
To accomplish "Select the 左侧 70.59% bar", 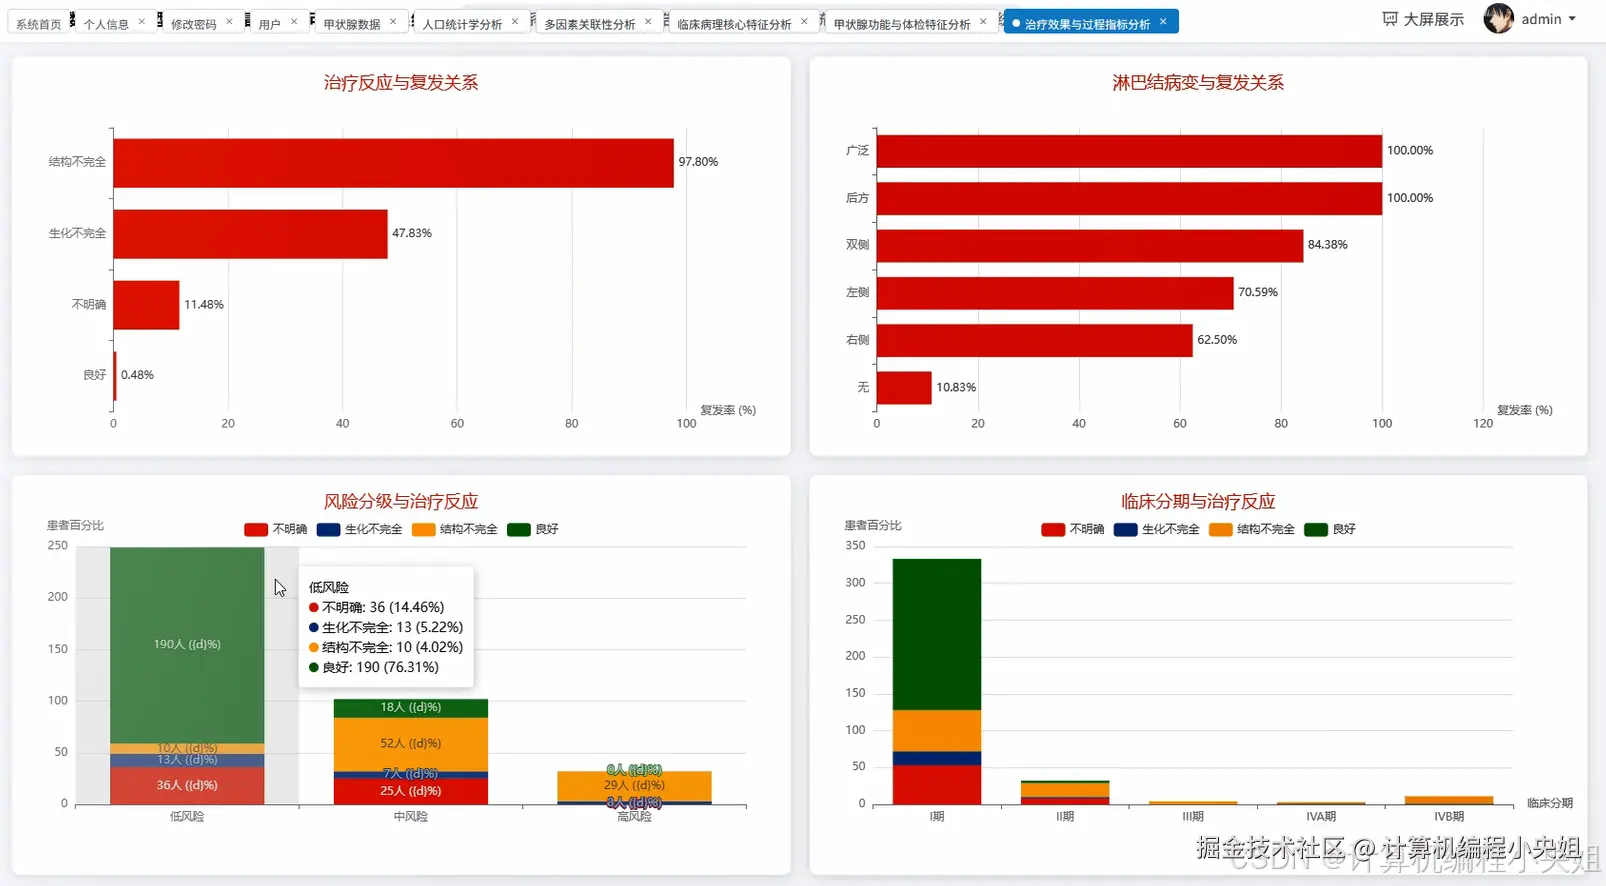I will pos(1055,292).
